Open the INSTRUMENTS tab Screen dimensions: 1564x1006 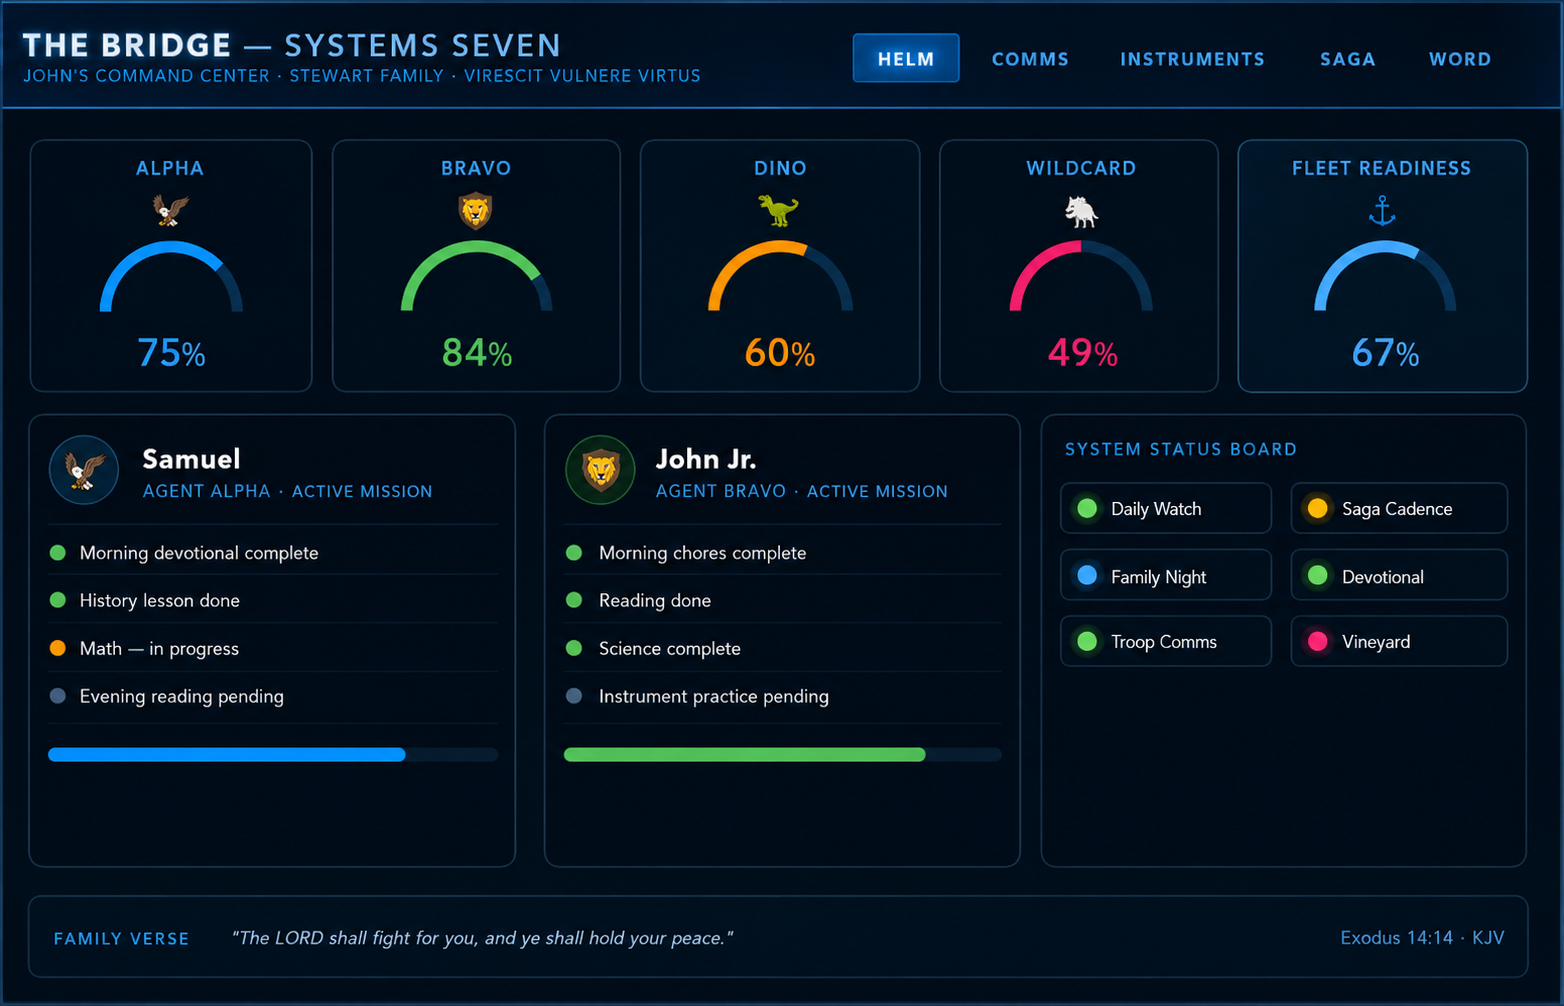[x=1192, y=59]
